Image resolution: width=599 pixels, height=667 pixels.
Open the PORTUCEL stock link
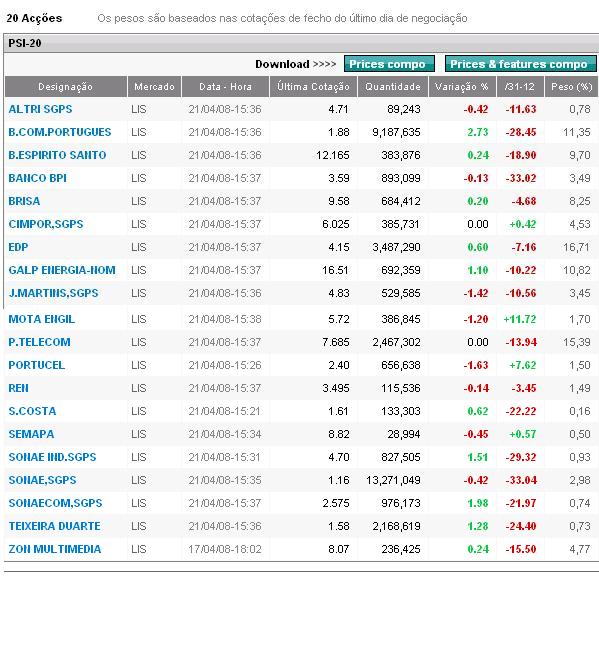click(x=37, y=365)
